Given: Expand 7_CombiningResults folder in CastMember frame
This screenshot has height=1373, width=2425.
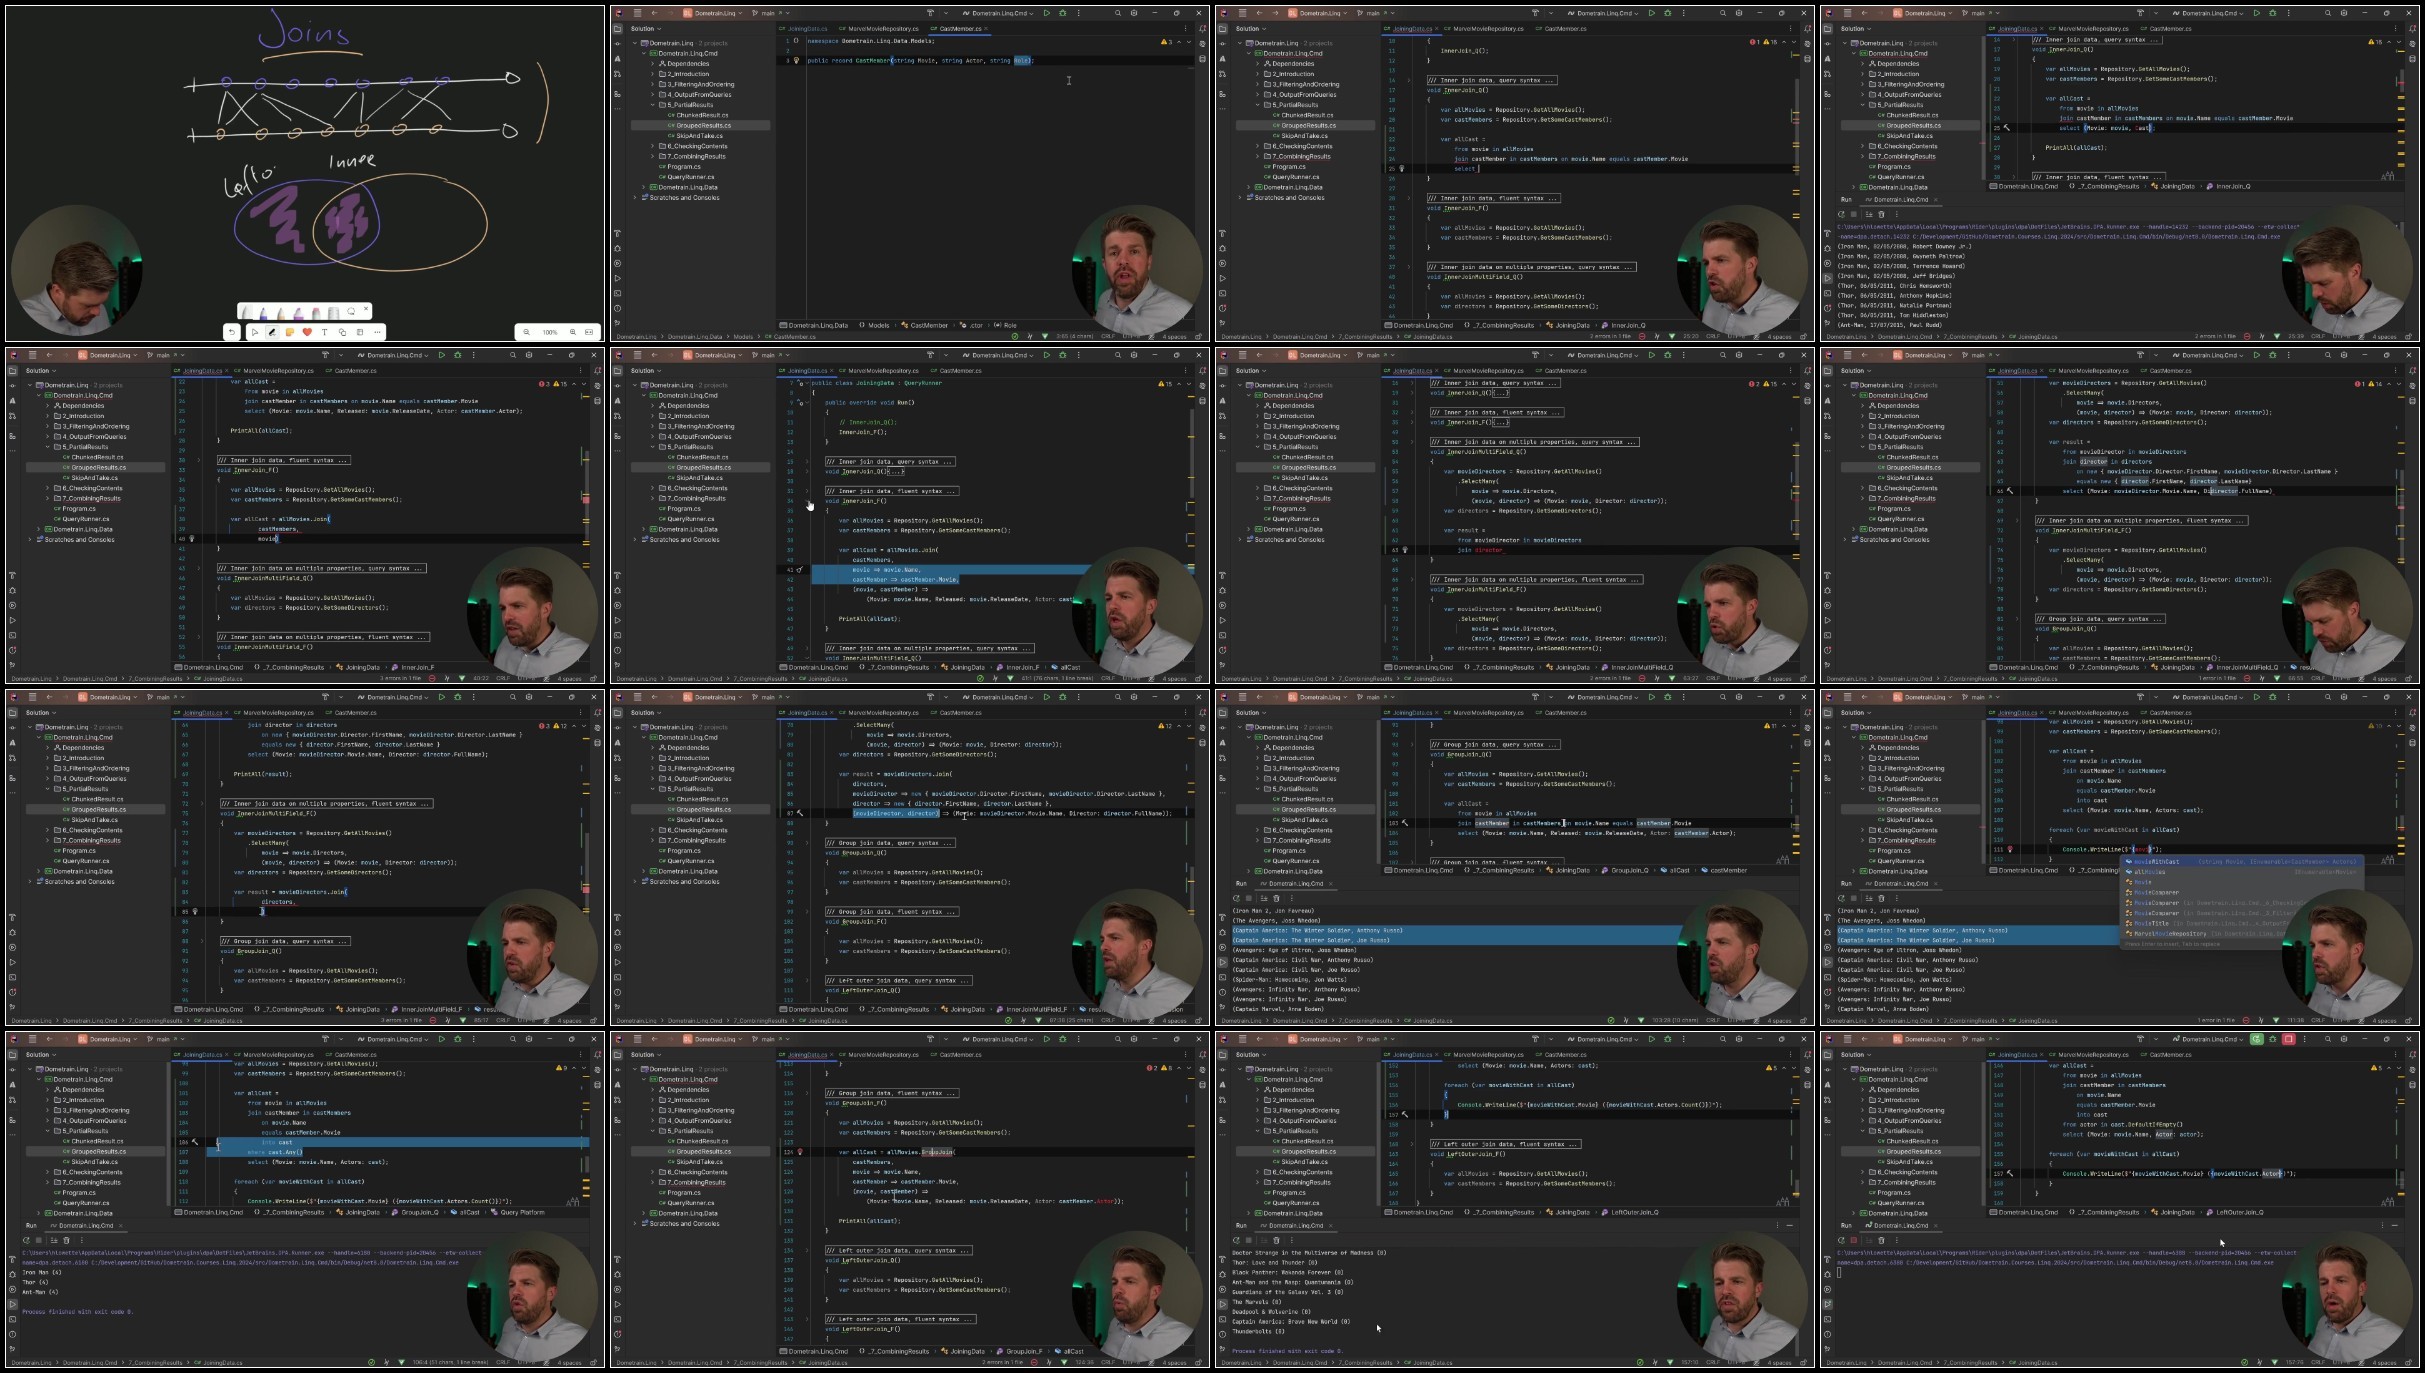Looking at the screenshot, I should click(x=653, y=156).
